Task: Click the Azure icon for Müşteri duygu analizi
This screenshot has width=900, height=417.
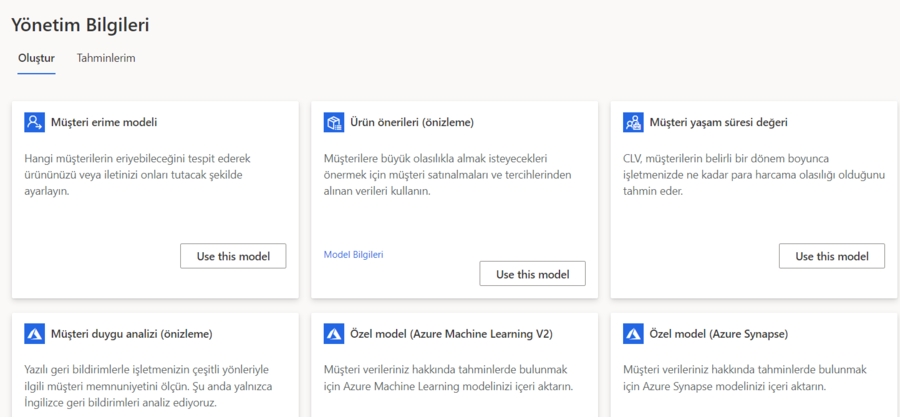Action: [x=34, y=333]
